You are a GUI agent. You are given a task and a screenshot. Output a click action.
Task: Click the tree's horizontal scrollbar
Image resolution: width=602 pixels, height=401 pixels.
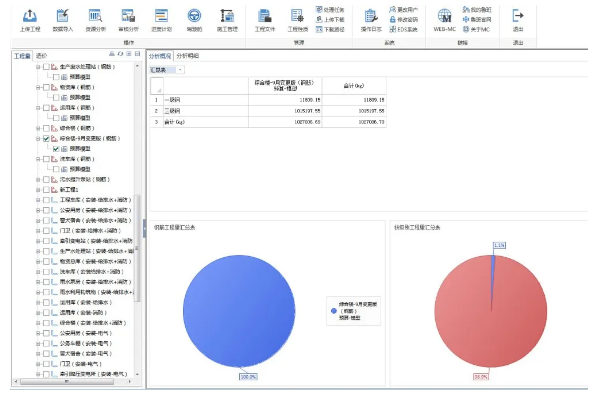(67, 381)
